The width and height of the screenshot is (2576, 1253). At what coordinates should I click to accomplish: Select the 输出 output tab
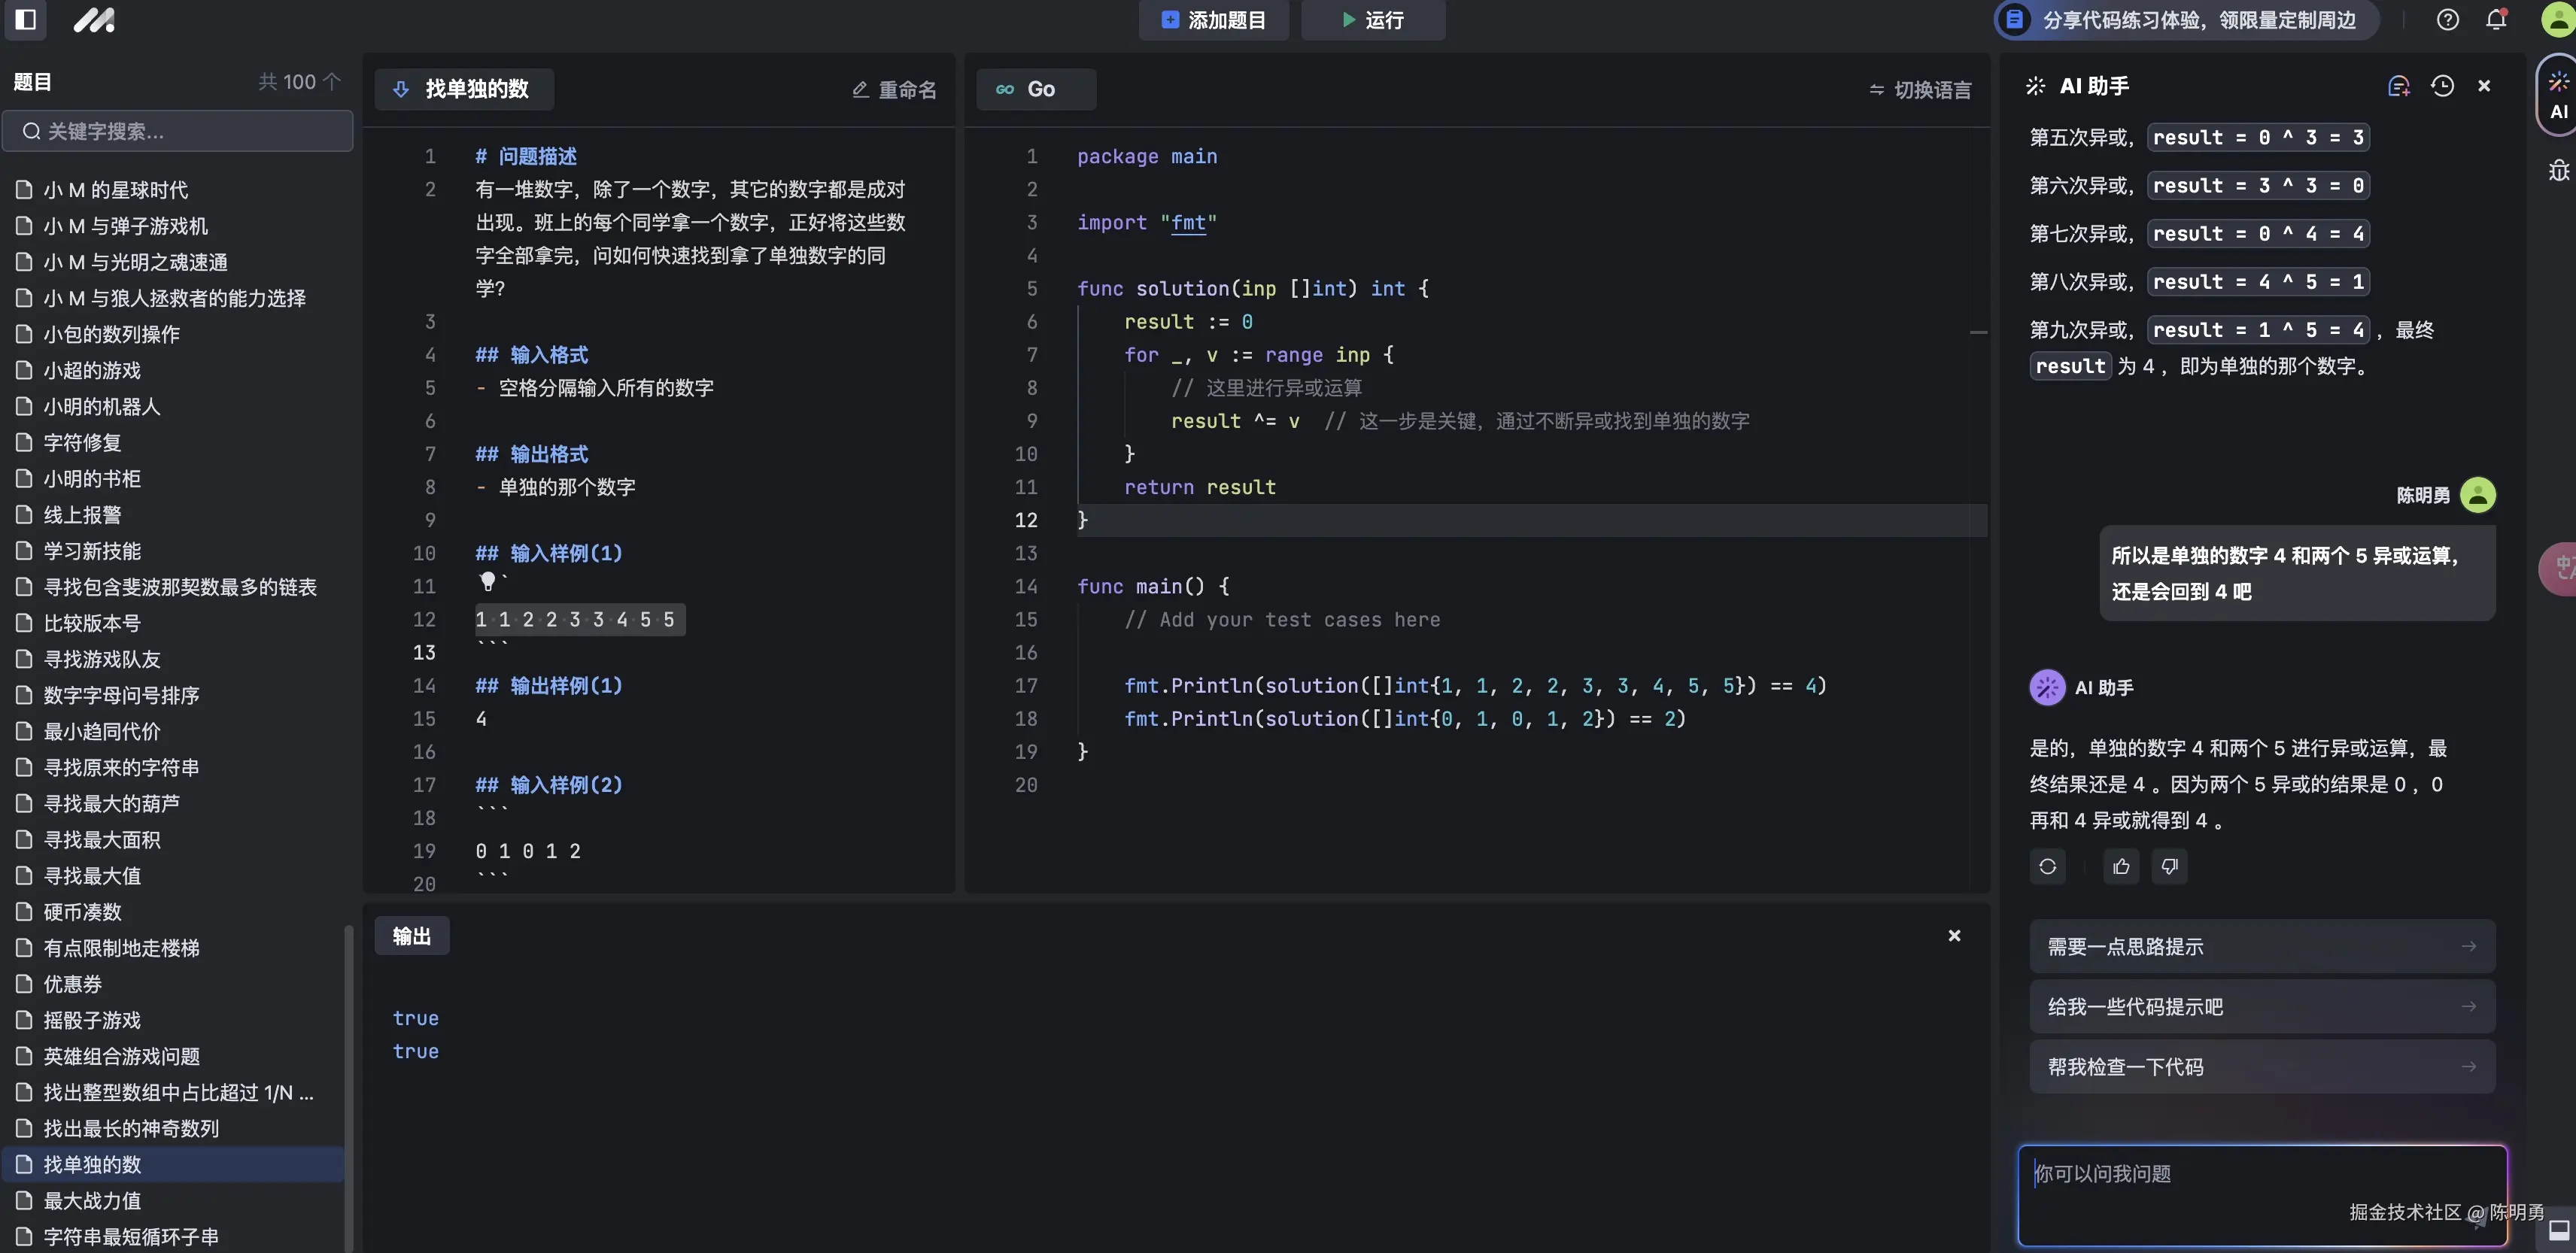411,936
